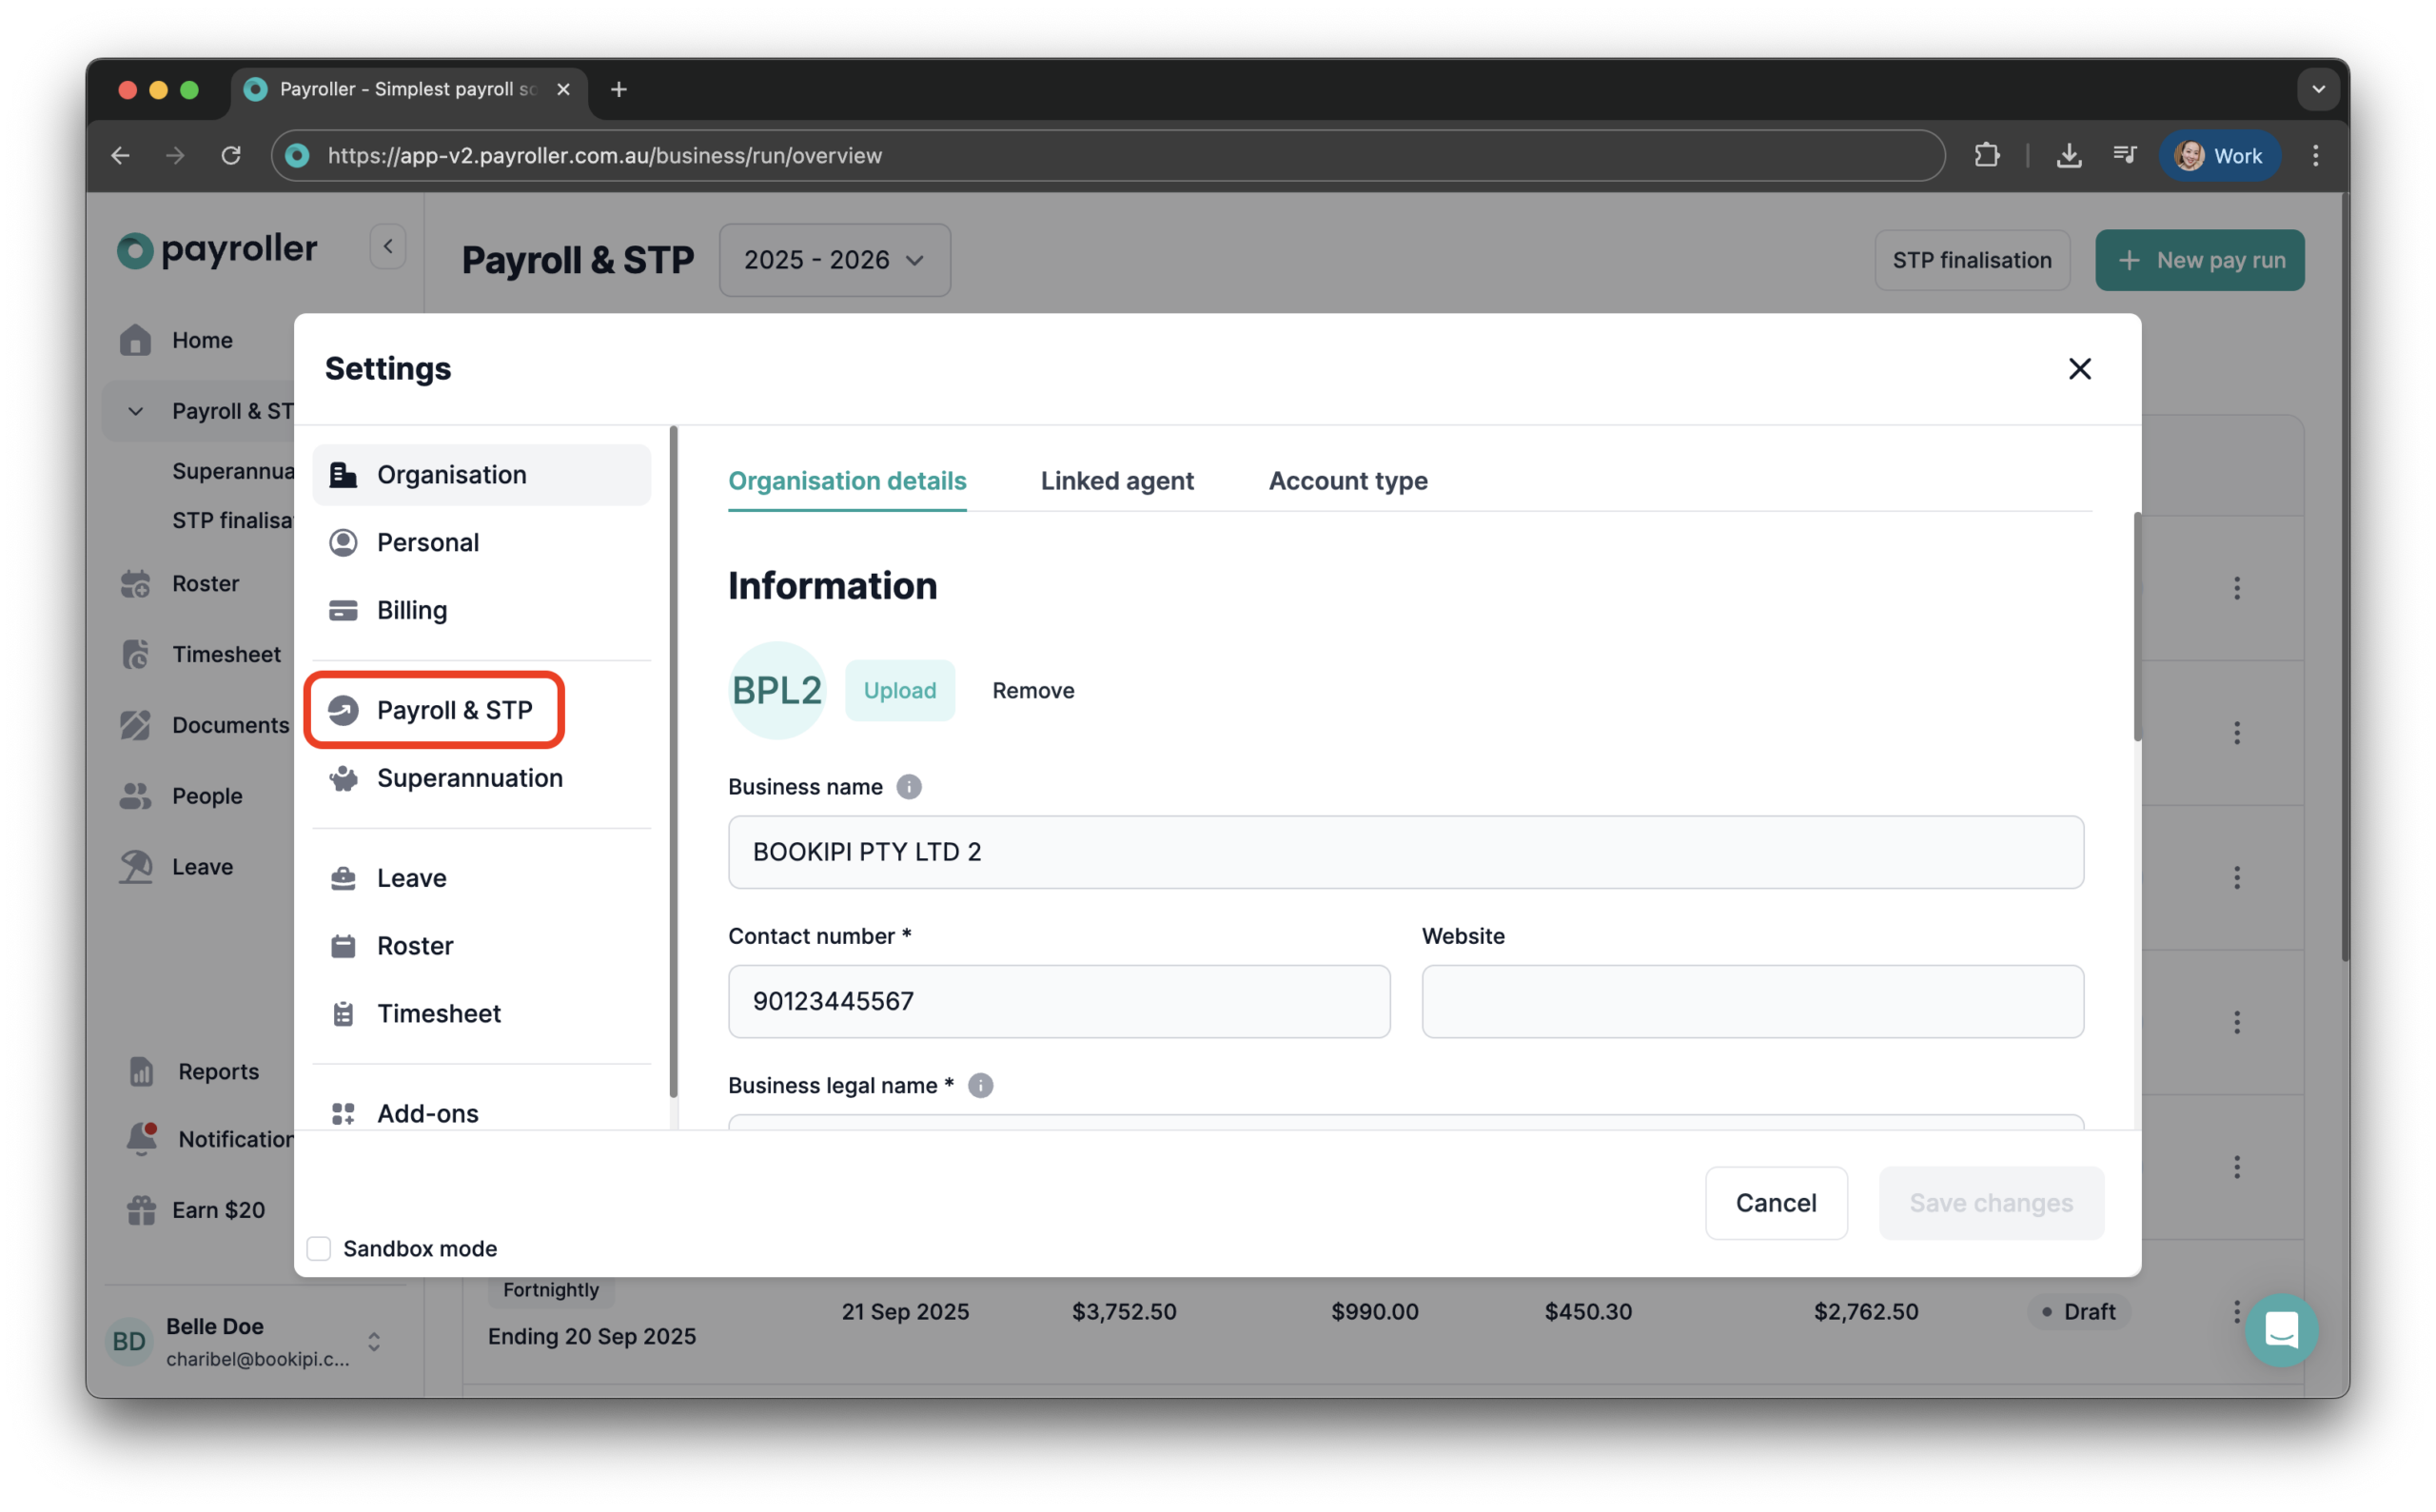2436x1512 pixels.
Task: View site information icon in address bar
Action: tap(298, 156)
